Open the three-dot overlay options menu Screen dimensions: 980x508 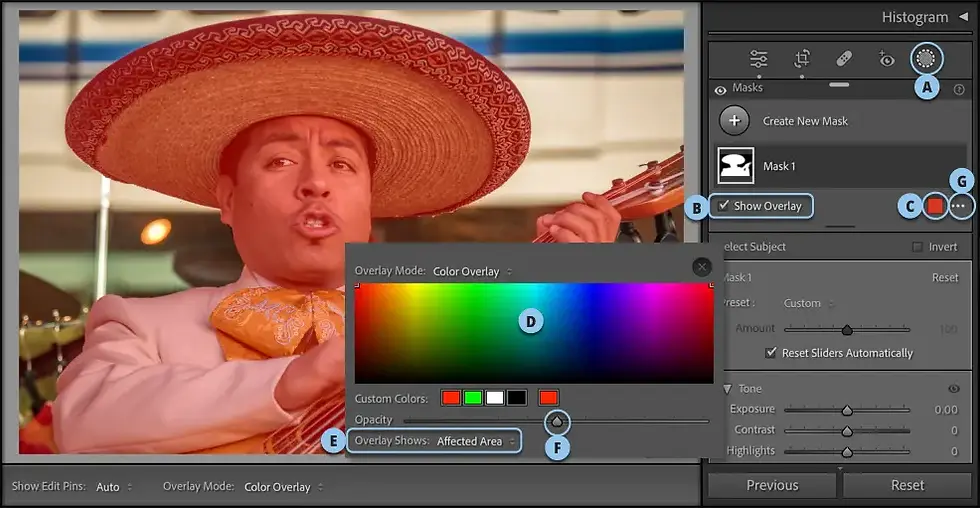pos(961,206)
